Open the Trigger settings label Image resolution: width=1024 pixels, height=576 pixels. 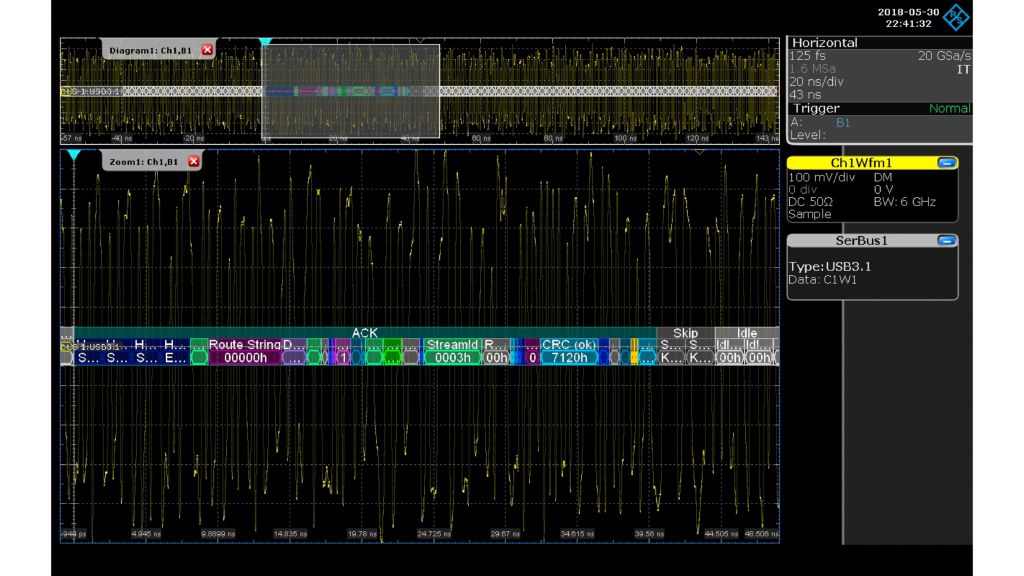click(x=816, y=108)
